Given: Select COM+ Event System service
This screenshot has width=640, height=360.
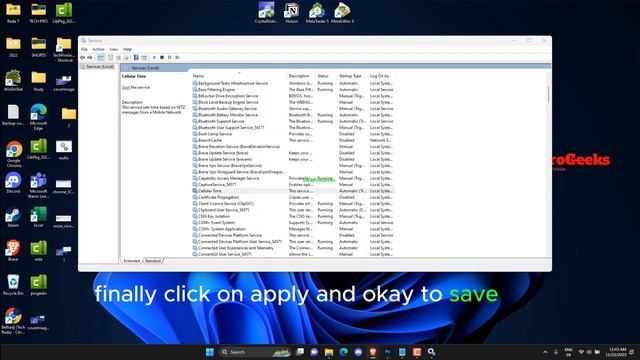Looking at the screenshot, I should tap(292, 222).
